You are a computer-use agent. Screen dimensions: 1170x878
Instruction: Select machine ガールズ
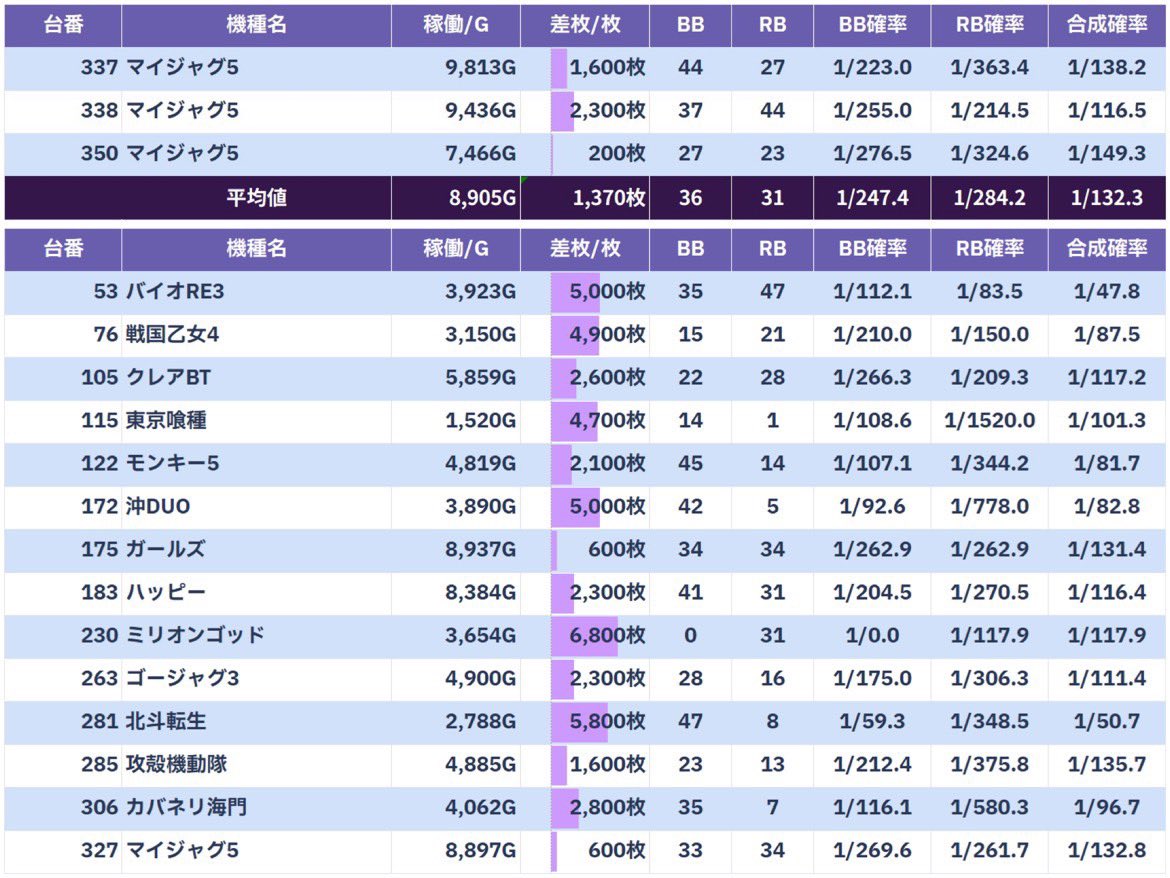(x=165, y=550)
